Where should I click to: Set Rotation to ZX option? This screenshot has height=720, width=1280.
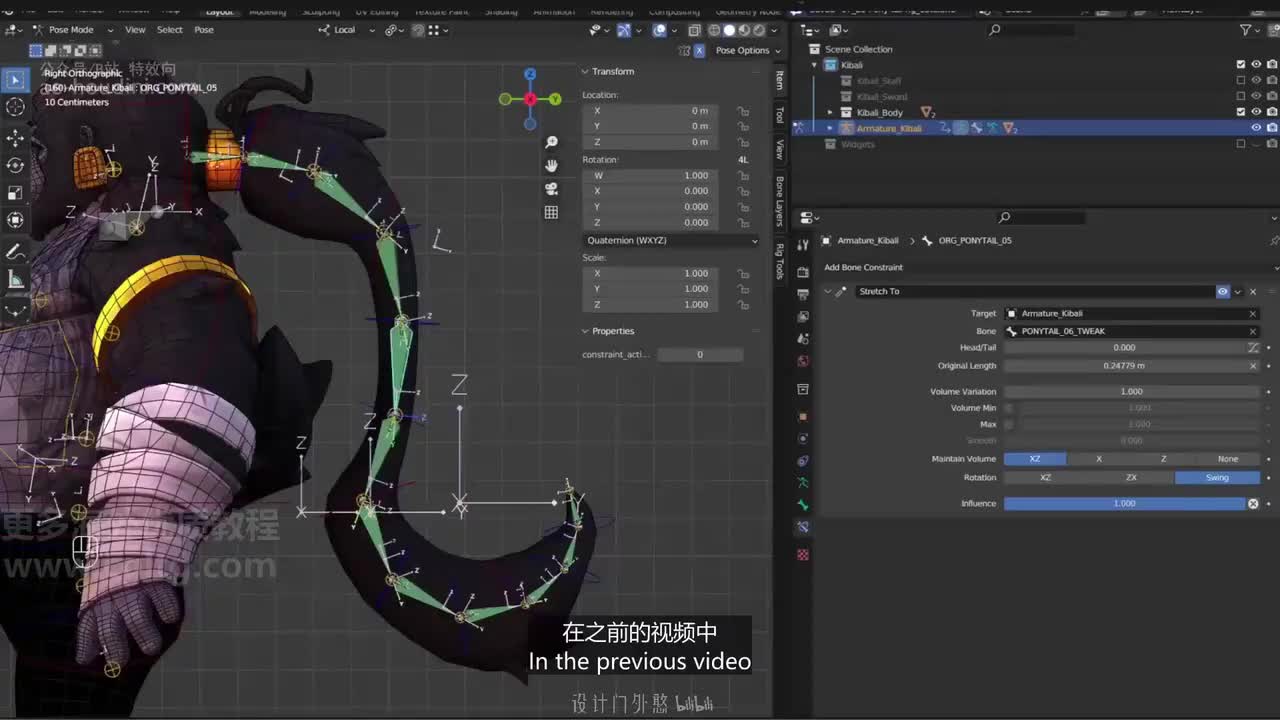point(1131,477)
